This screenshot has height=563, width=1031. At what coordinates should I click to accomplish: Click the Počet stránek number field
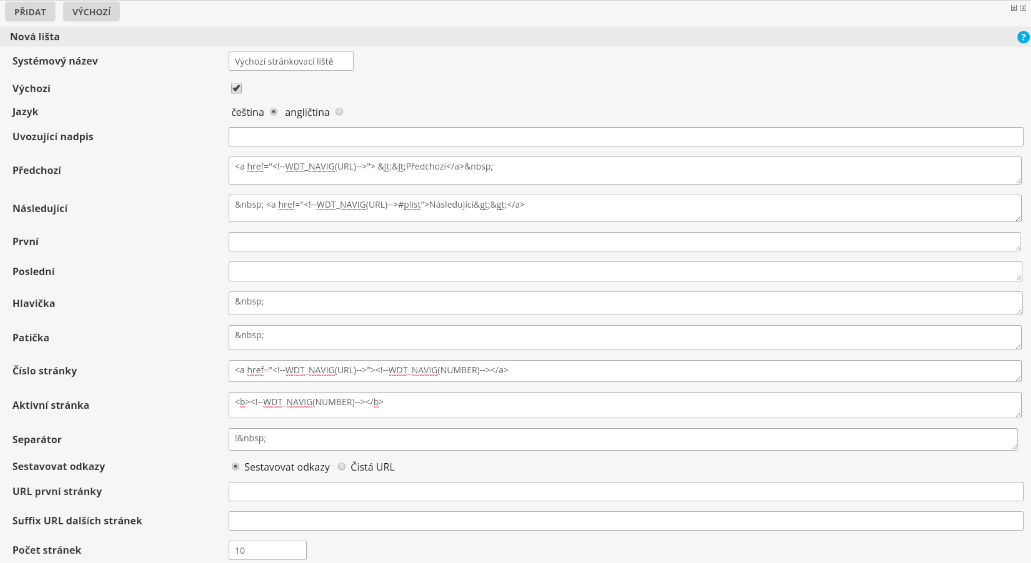(267, 550)
